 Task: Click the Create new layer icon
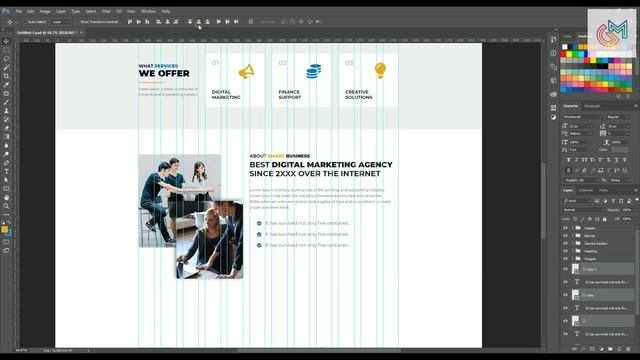pyautogui.click(x=619, y=349)
